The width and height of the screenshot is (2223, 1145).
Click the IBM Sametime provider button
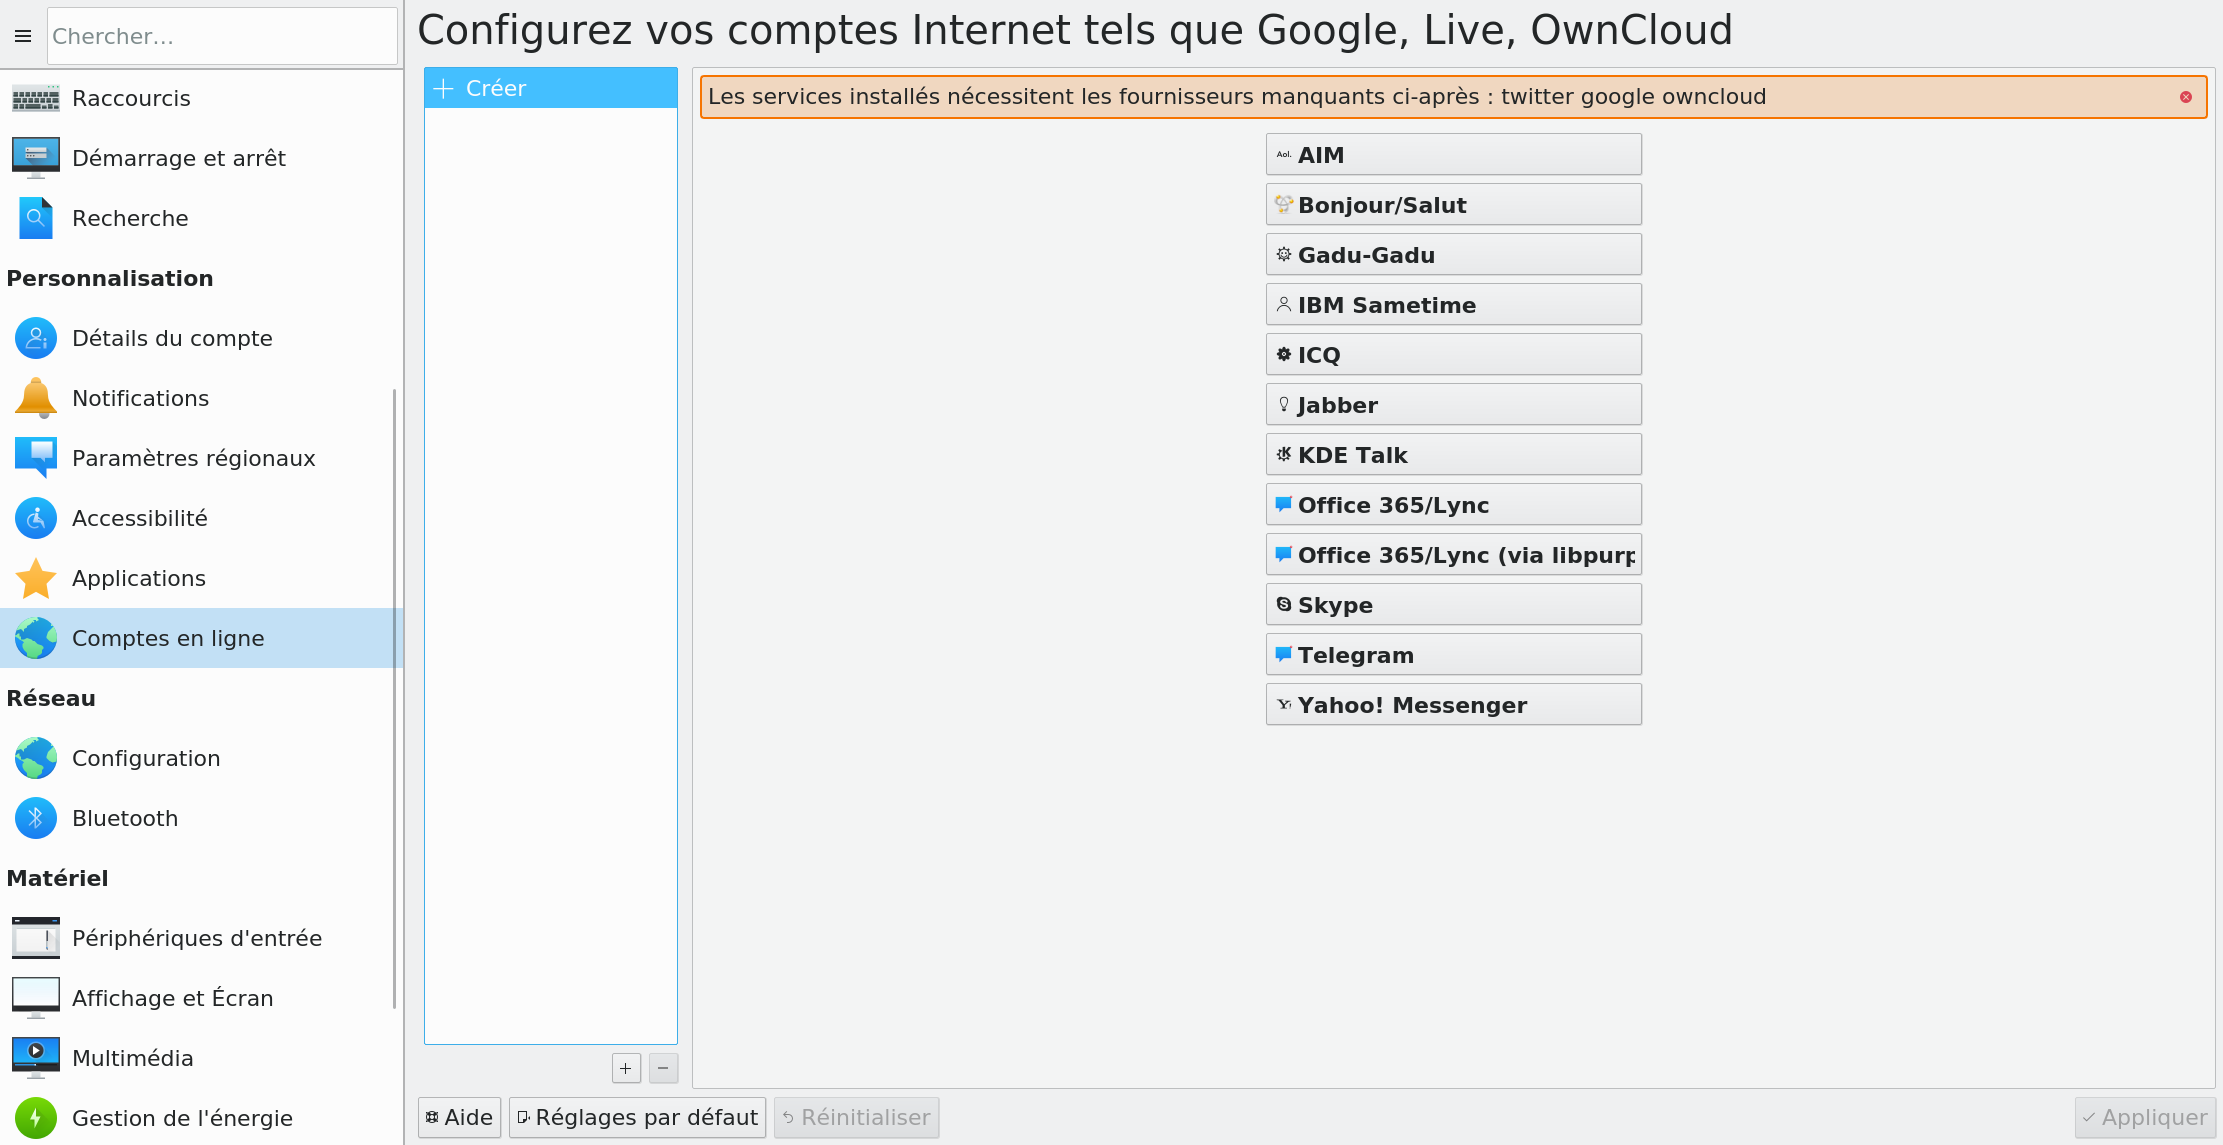1454,305
